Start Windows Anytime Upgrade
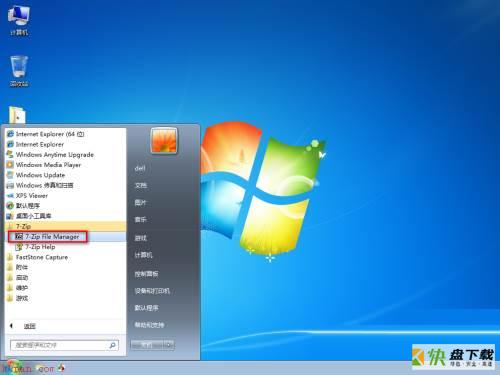The height and width of the screenshot is (375, 500). point(51,155)
